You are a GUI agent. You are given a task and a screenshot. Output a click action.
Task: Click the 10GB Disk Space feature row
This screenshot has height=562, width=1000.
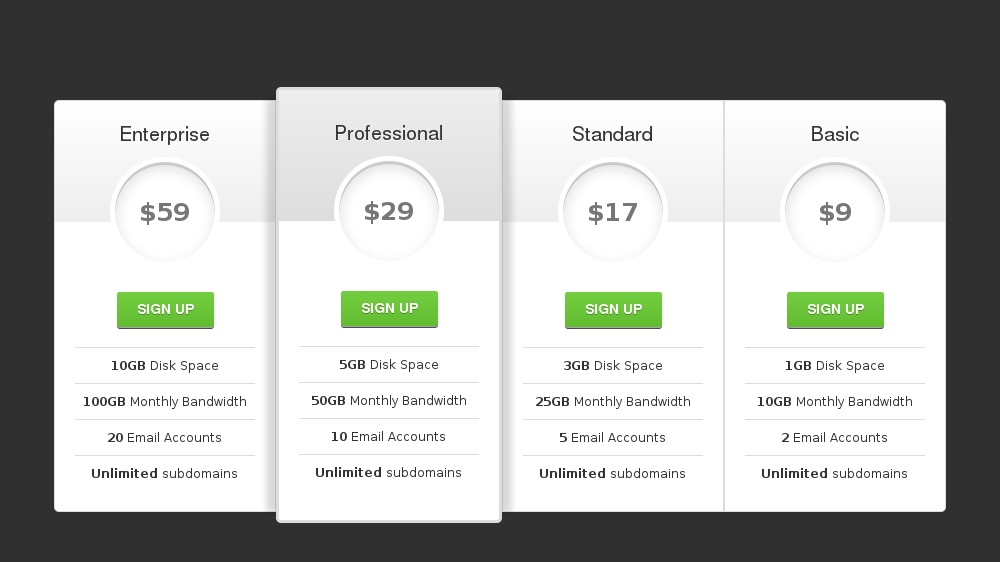(165, 366)
